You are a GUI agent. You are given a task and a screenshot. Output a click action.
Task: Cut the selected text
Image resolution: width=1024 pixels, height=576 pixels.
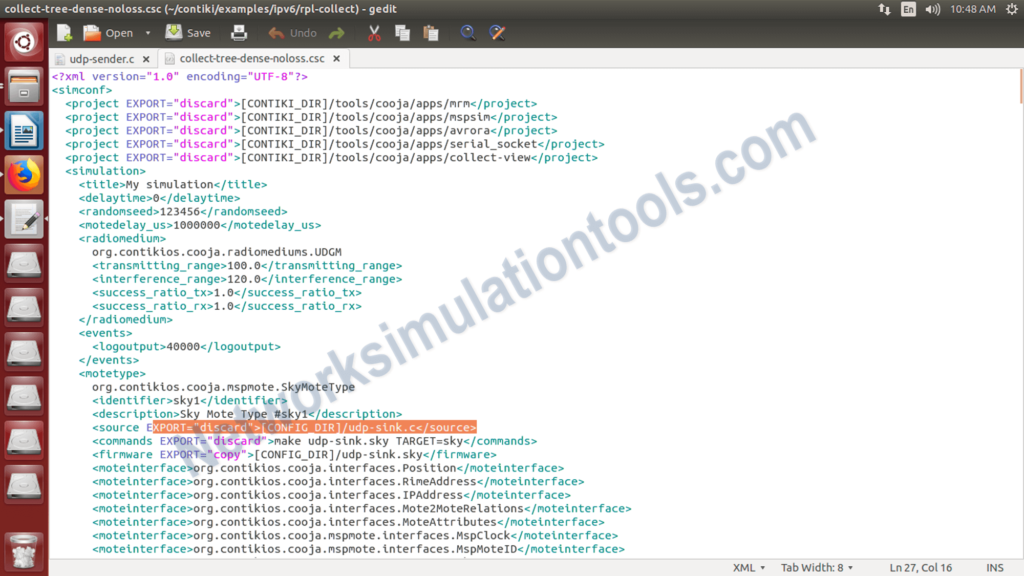(x=374, y=32)
